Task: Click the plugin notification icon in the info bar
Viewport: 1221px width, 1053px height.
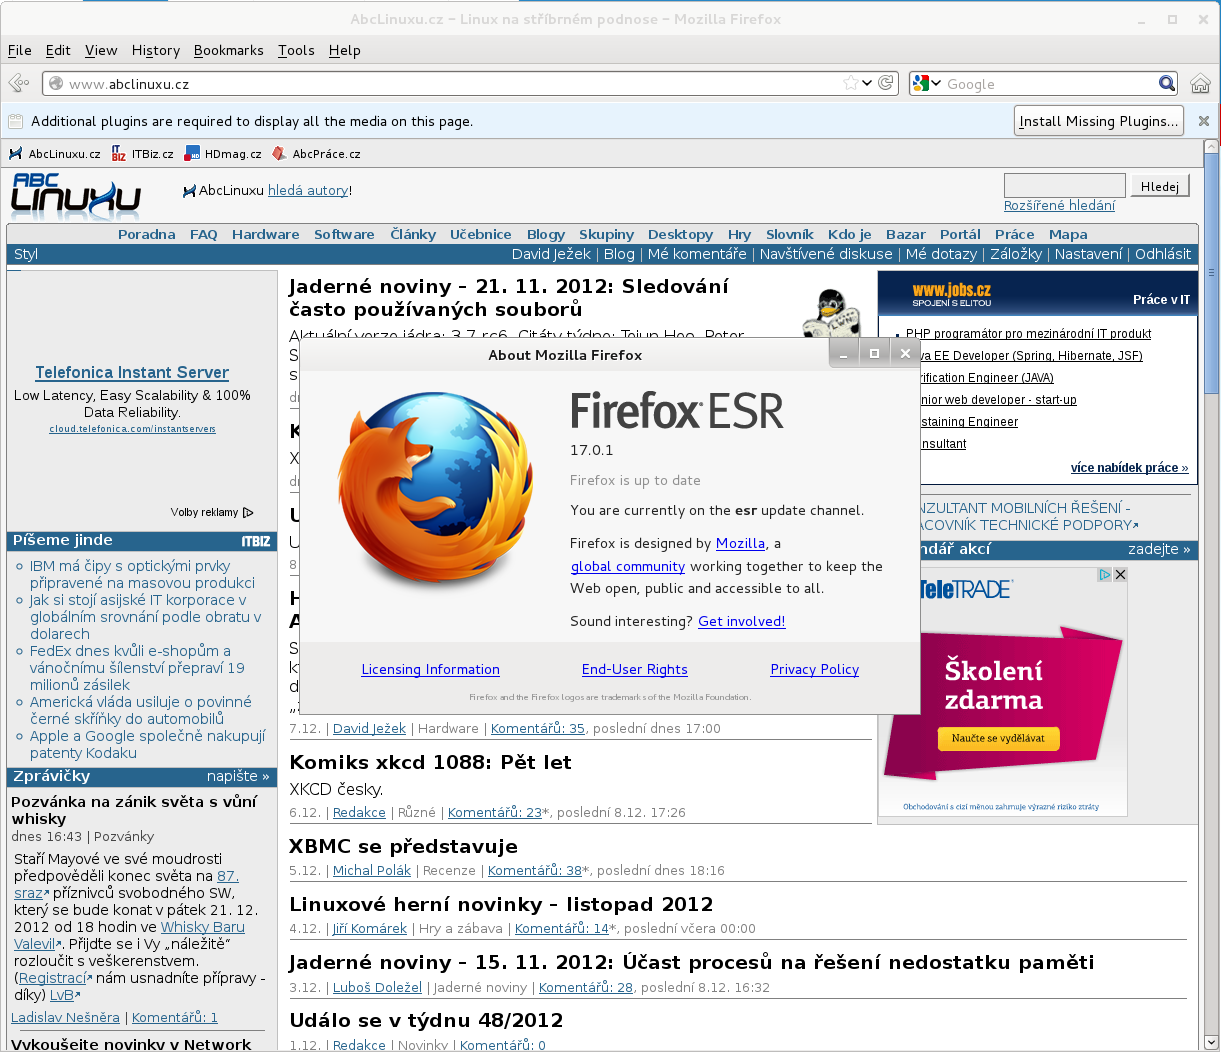Action: pyautogui.click(x=15, y=121)
